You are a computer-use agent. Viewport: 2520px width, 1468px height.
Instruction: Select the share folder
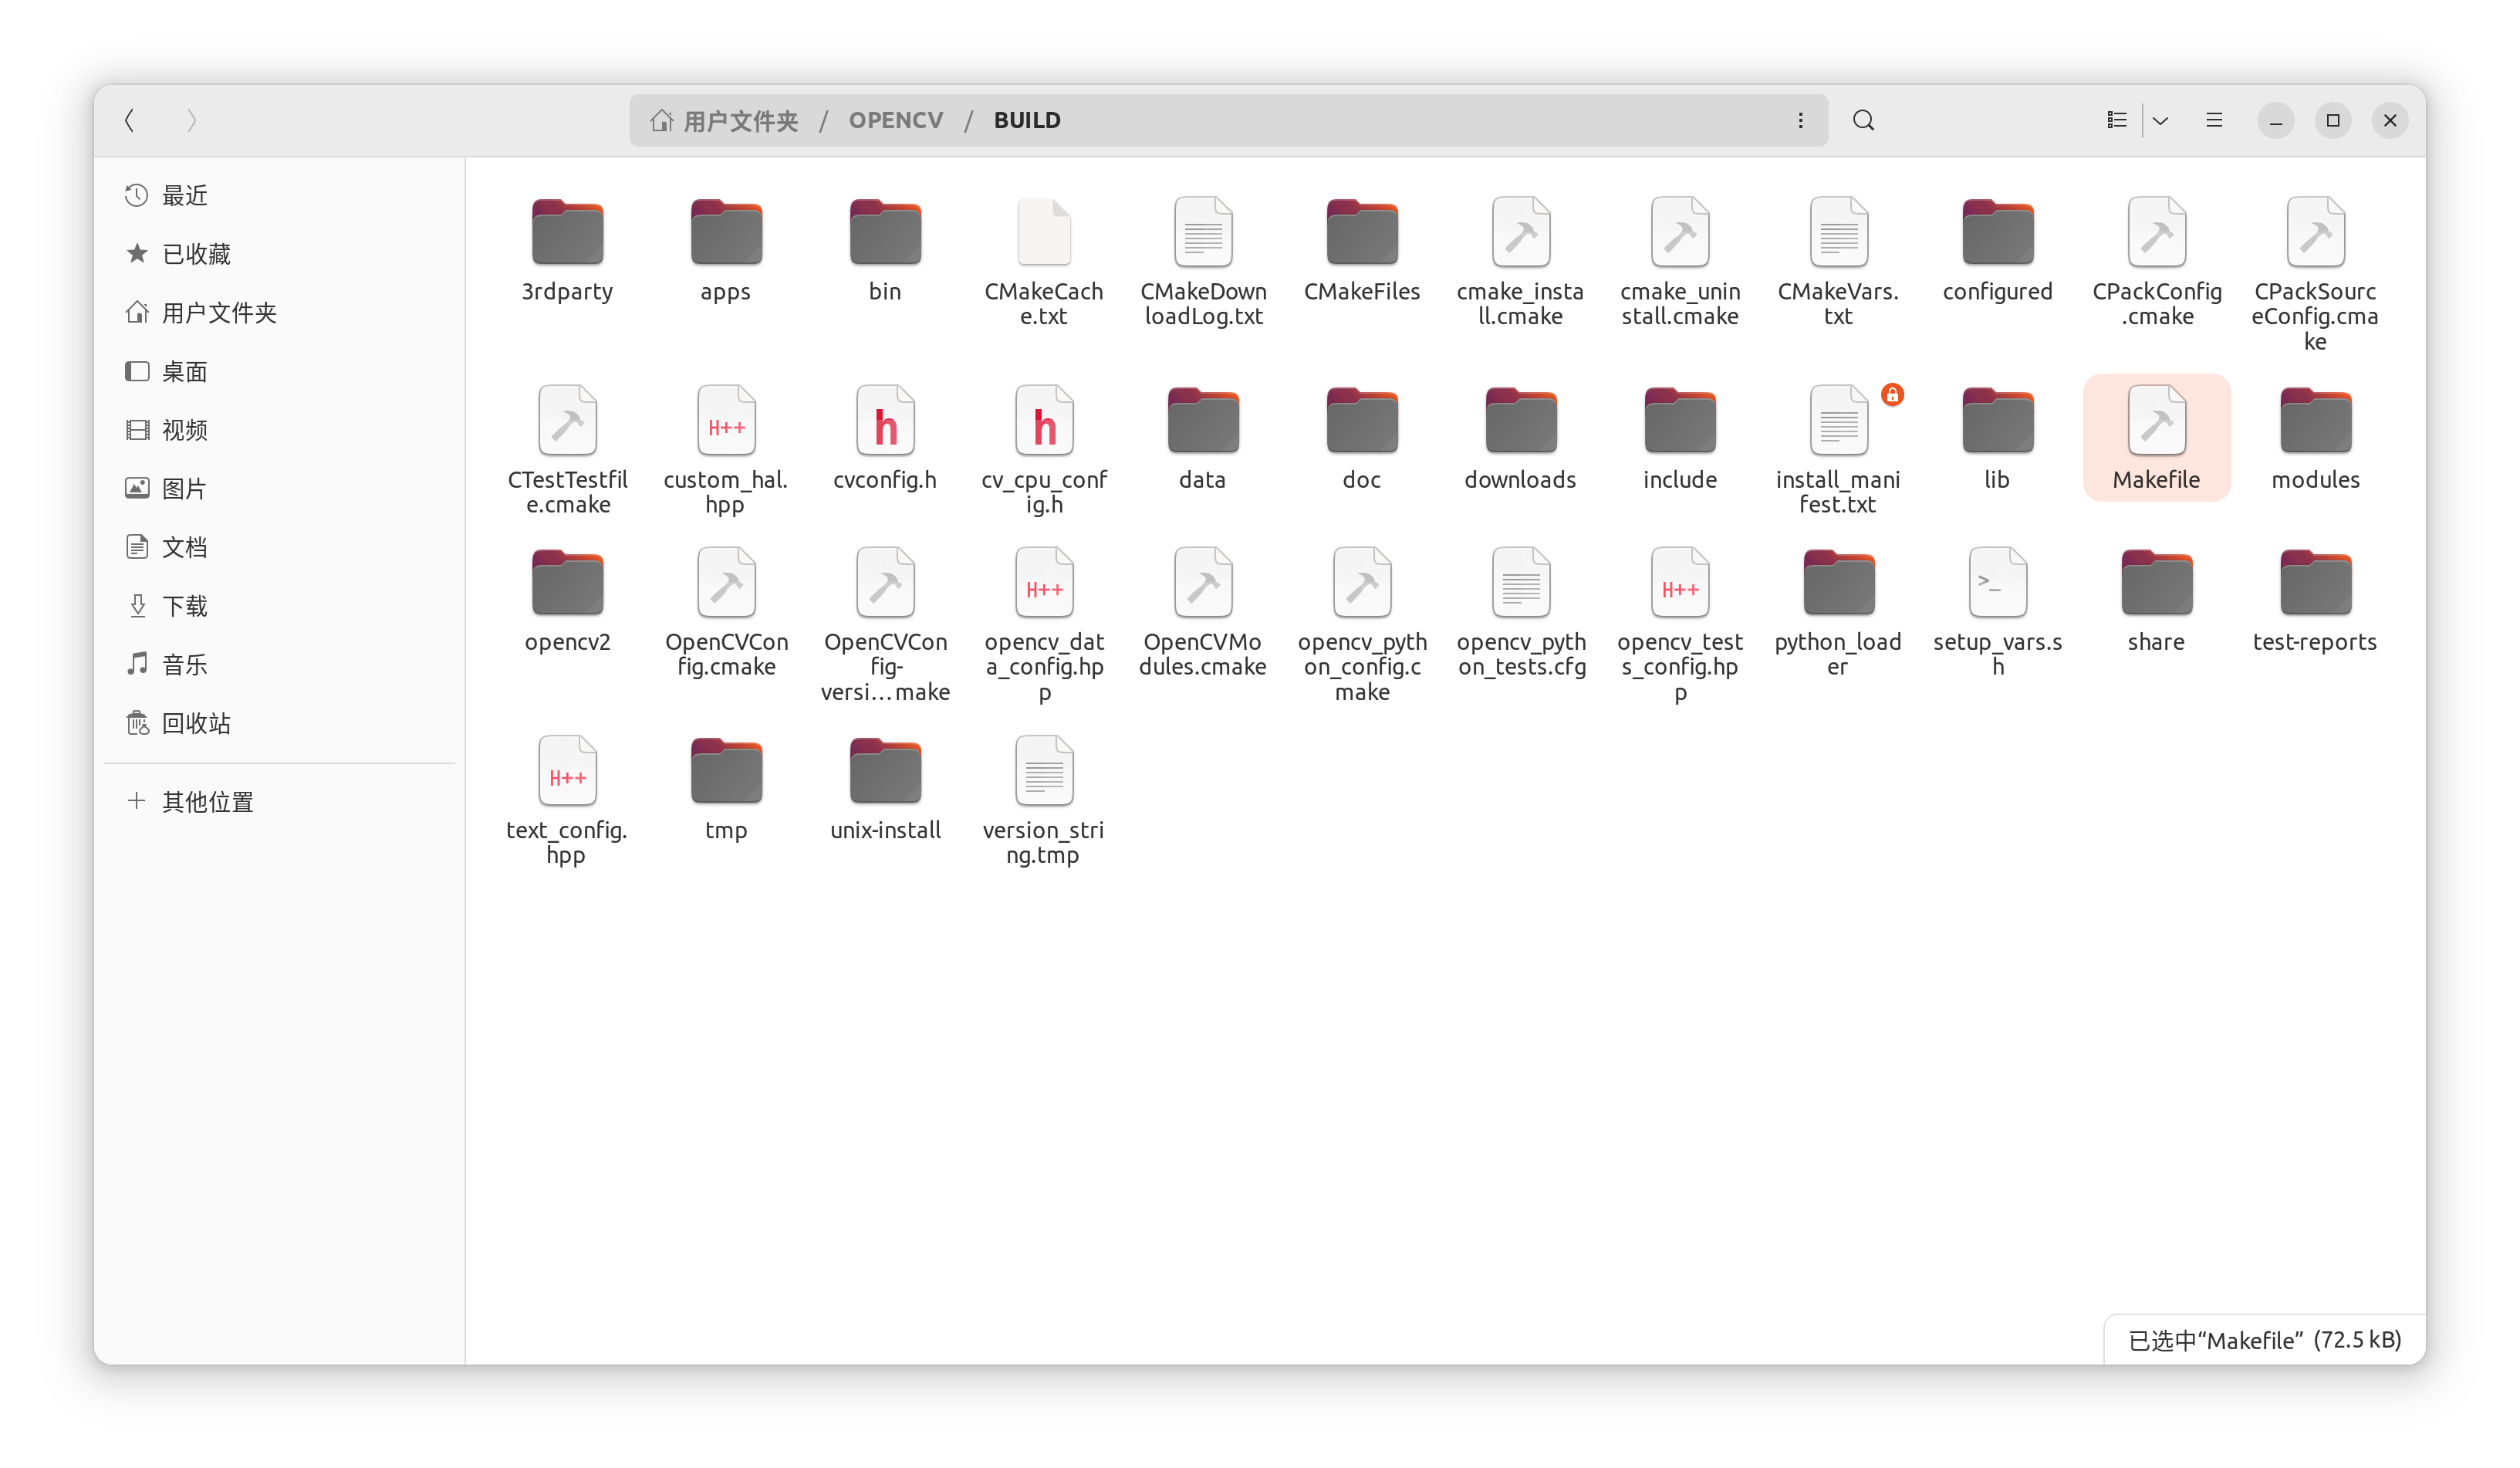point(2157,600)
